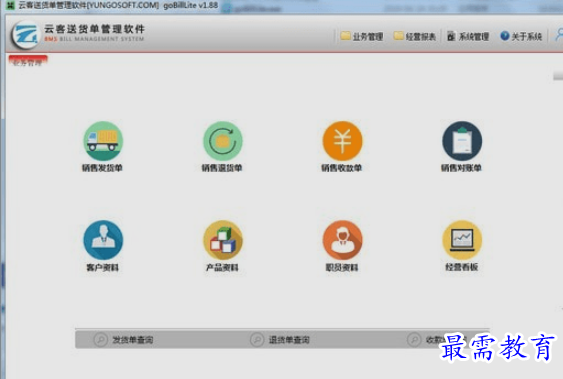The height and width of the screenshot is (379, 563).
Task: Click the 云客送货单 logo icon
Action: click(25, 35)
